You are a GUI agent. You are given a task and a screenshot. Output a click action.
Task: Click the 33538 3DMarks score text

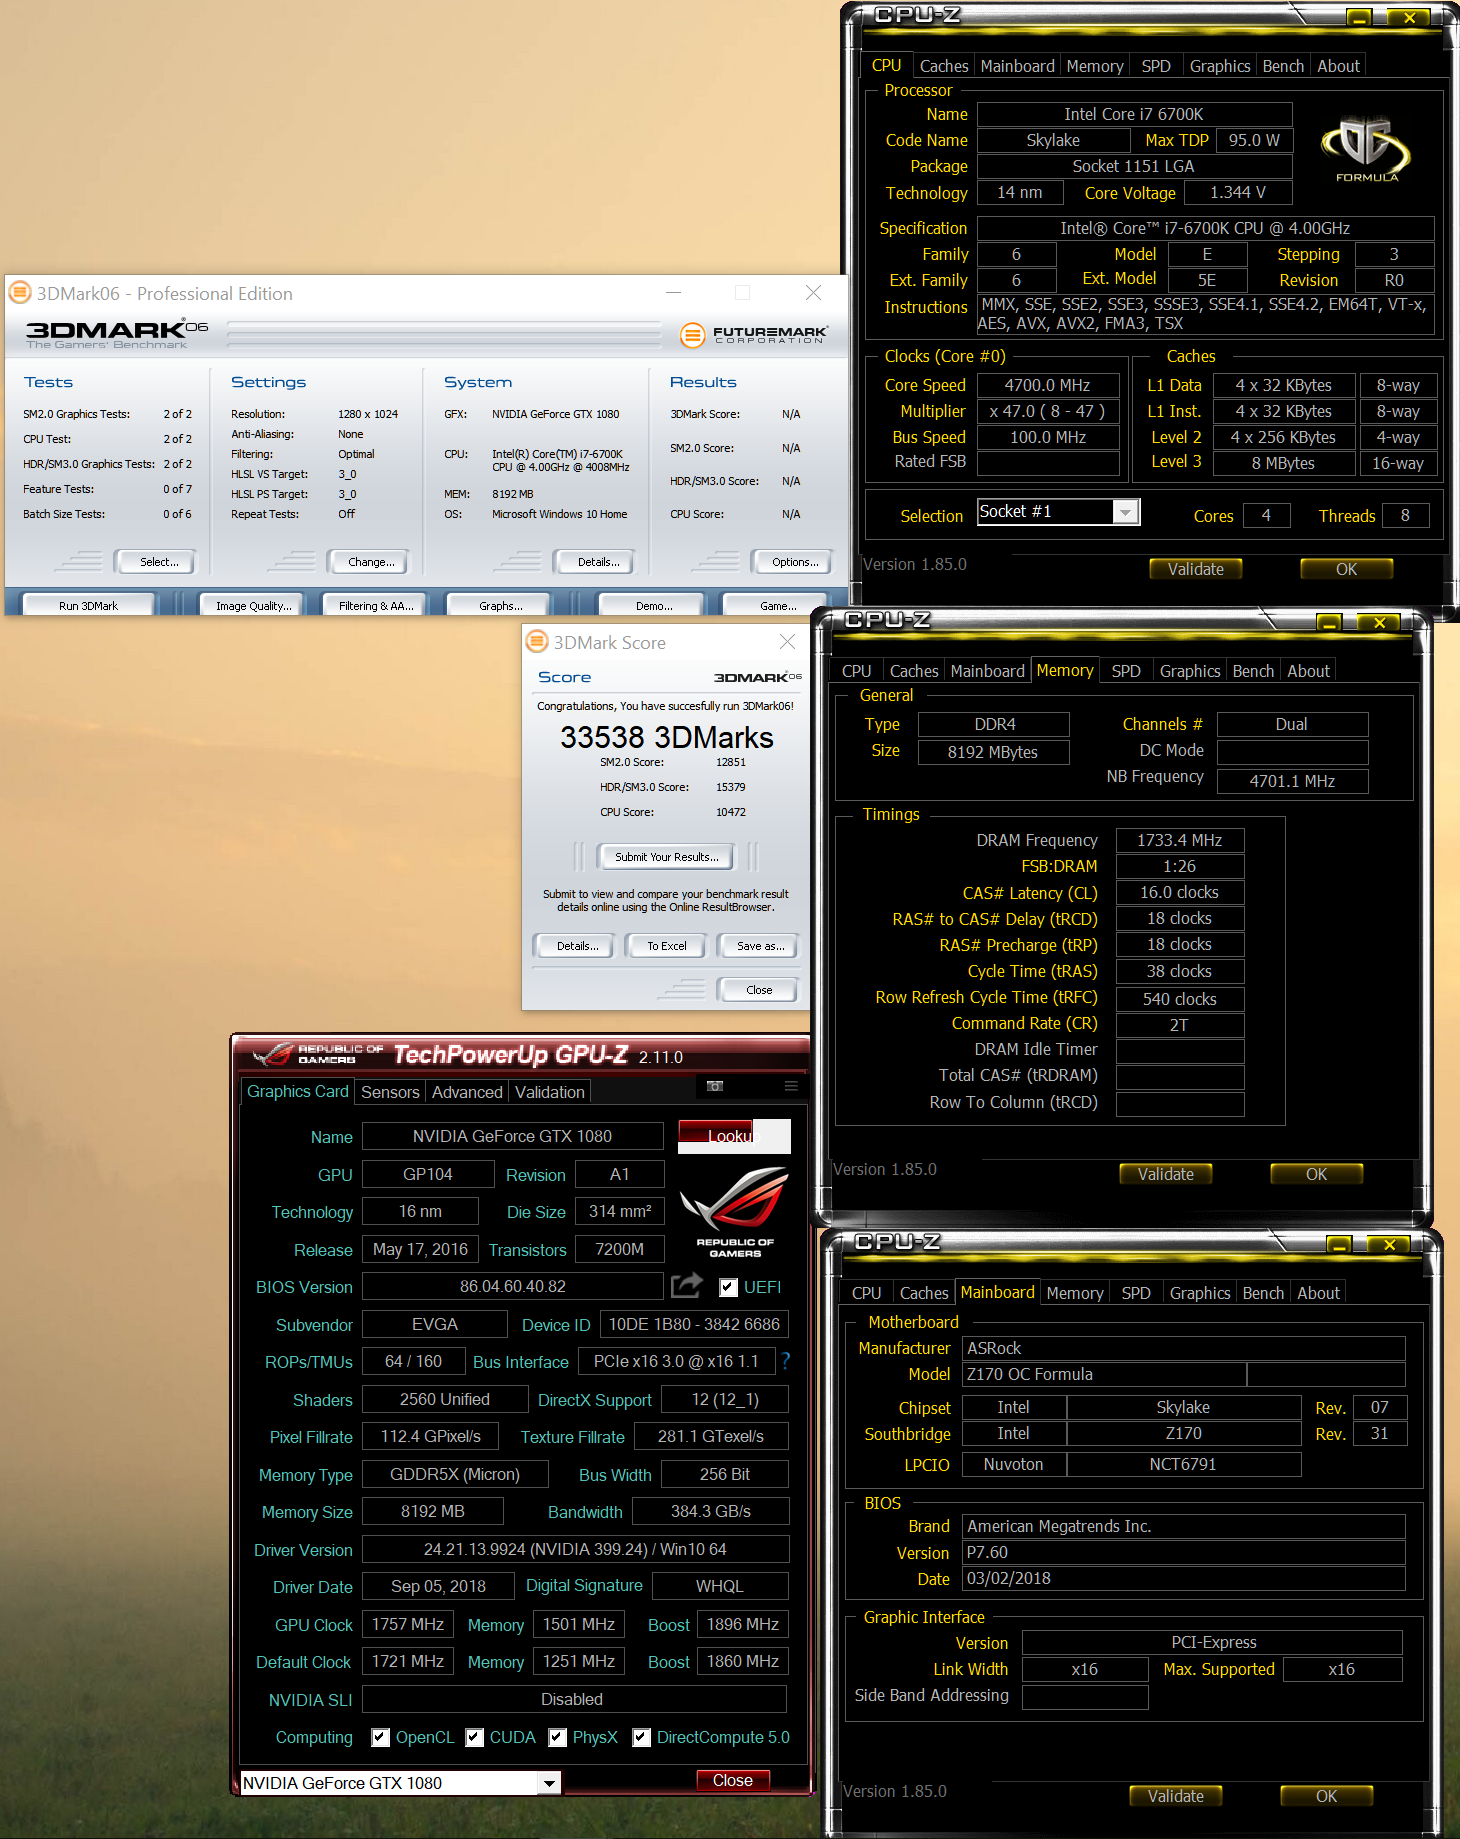[x=666, y=737]
